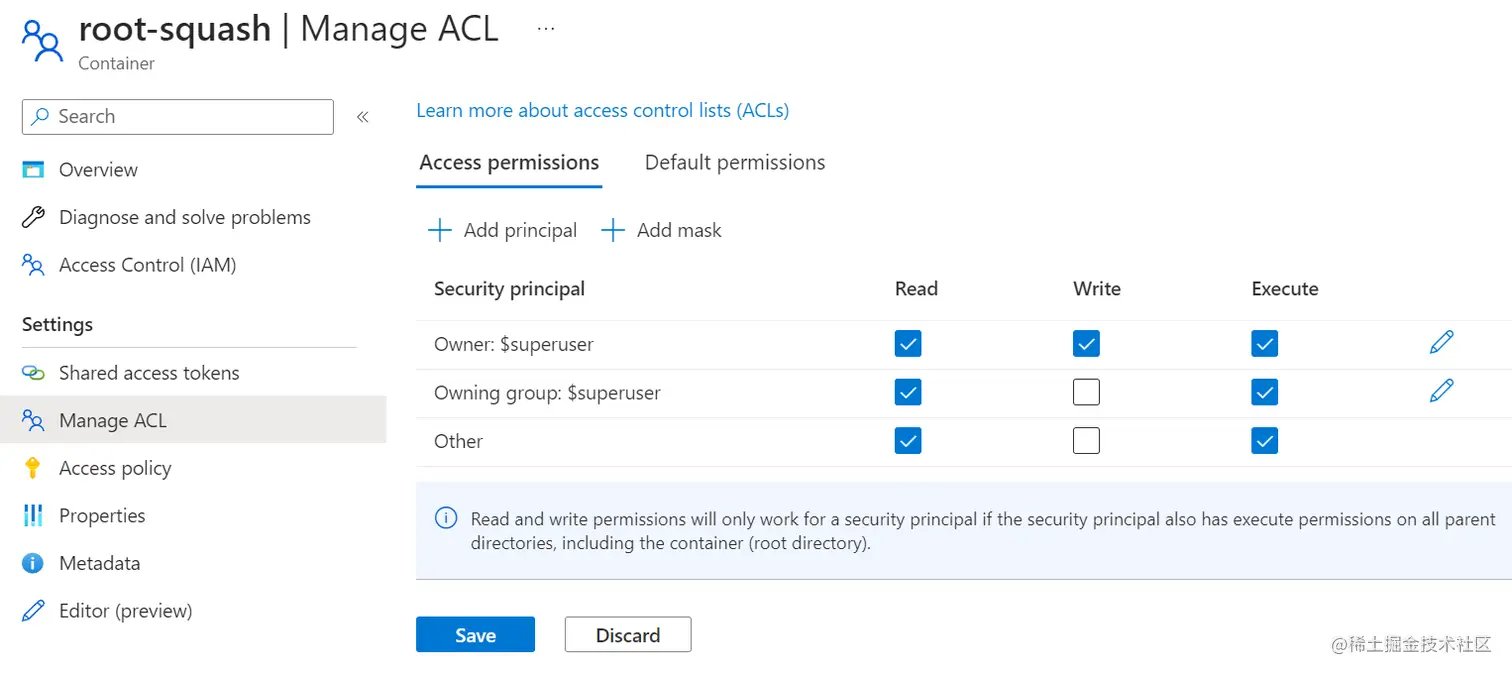Edit the Owning group entry with the pencil icon
Viewport: 1512px width, 675px height.
click(x=1441, y=391)
